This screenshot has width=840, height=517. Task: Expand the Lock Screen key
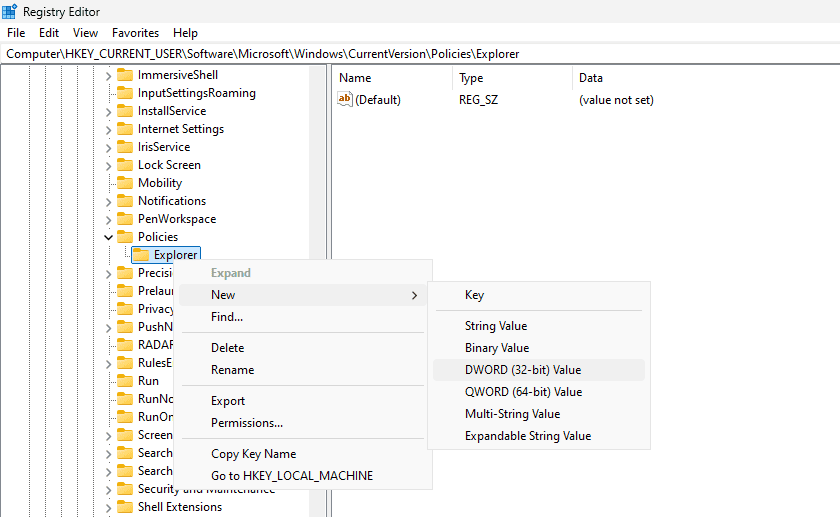tap(108, 166)
